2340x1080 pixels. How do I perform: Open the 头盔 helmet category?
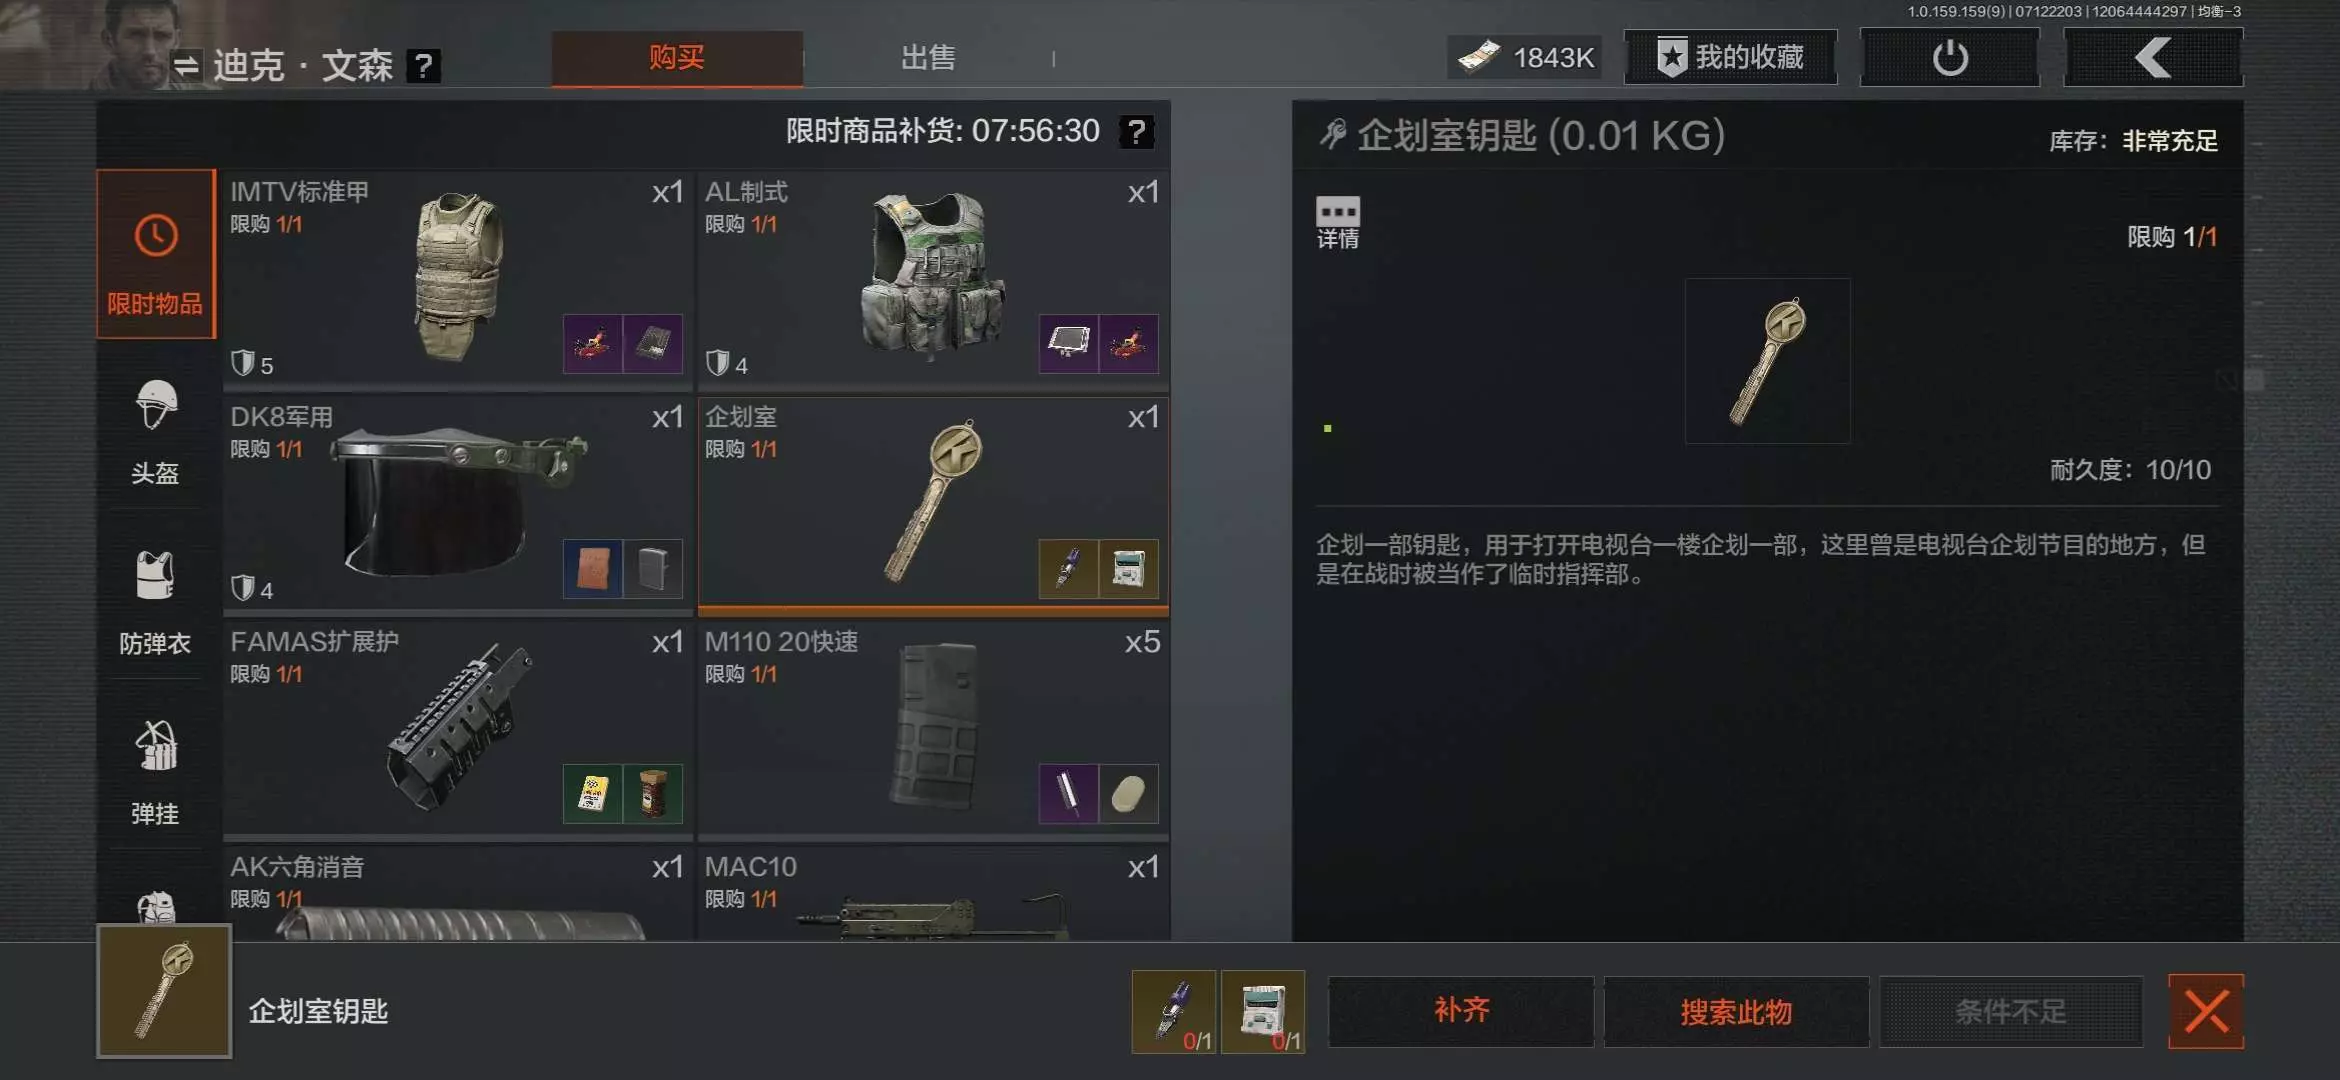click(156, 432)
